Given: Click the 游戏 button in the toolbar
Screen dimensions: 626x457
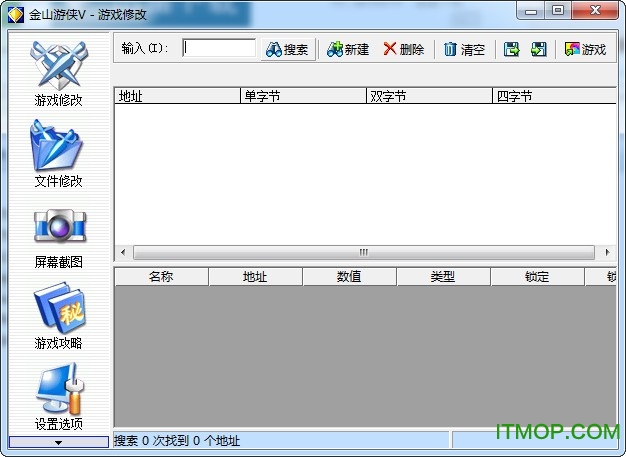Looking at the screenshot, I should pos(586,49).
